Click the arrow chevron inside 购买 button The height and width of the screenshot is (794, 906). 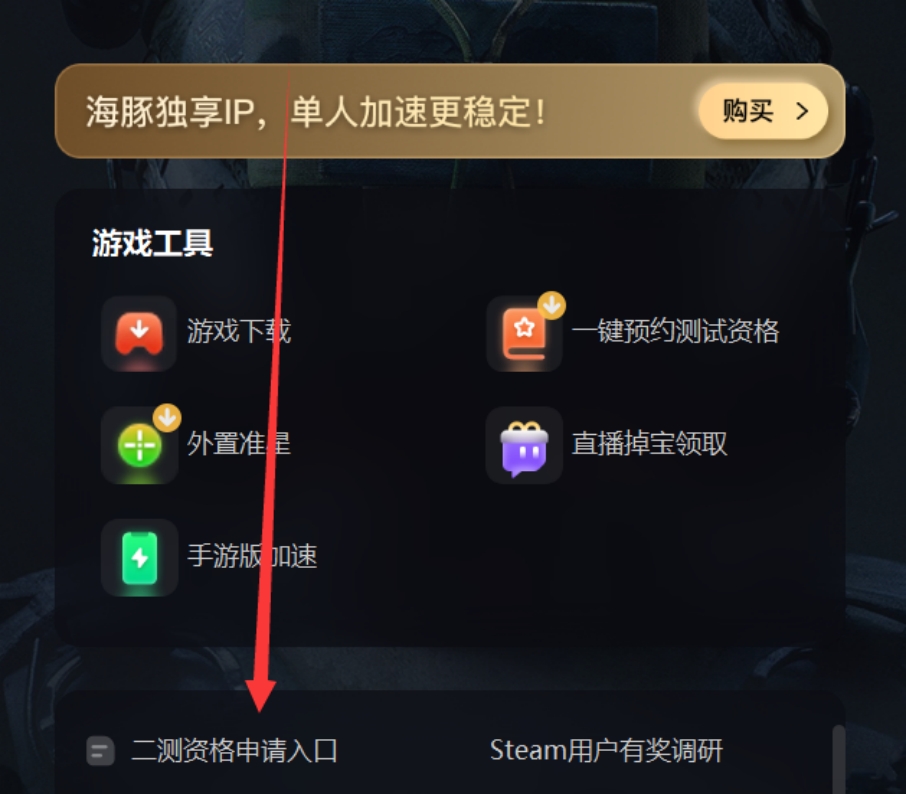click(802, 111)
